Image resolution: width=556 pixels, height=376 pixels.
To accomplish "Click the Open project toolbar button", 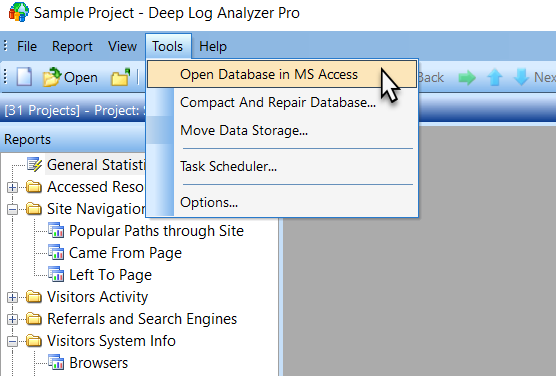I will [x=70, y=77].
